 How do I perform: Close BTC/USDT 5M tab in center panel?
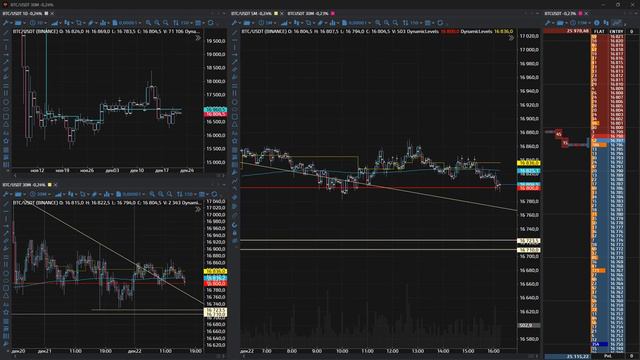282,13
